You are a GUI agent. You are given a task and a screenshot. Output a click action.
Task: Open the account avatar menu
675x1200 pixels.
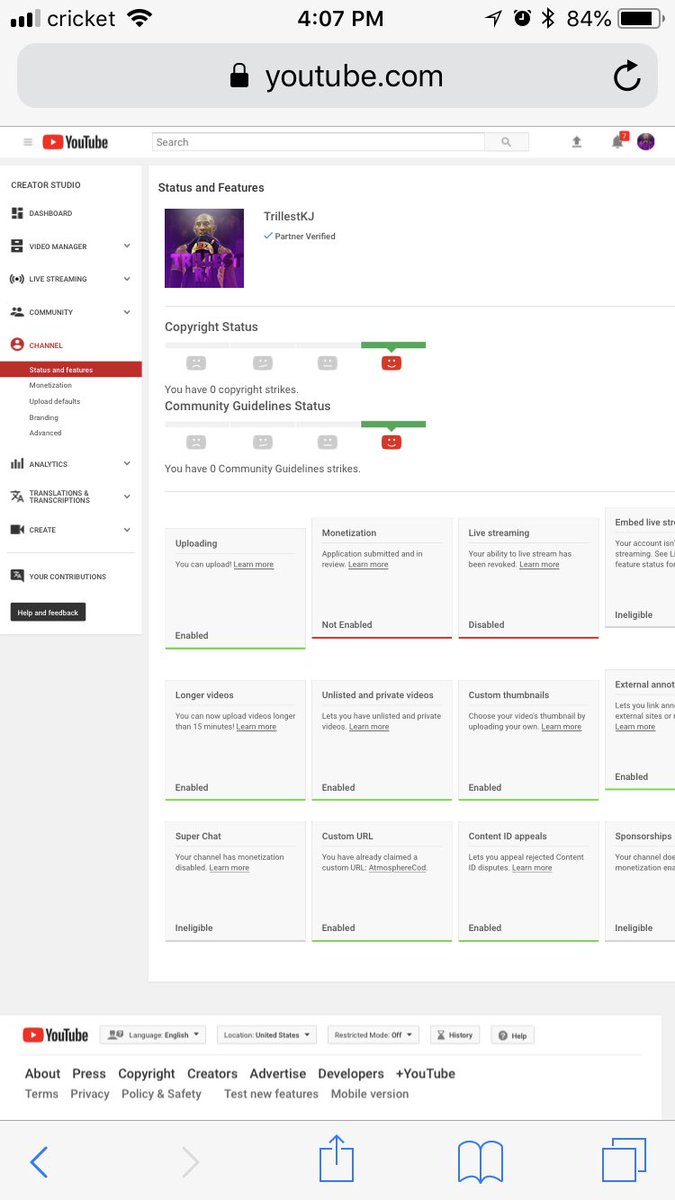(x=646, y=142)
